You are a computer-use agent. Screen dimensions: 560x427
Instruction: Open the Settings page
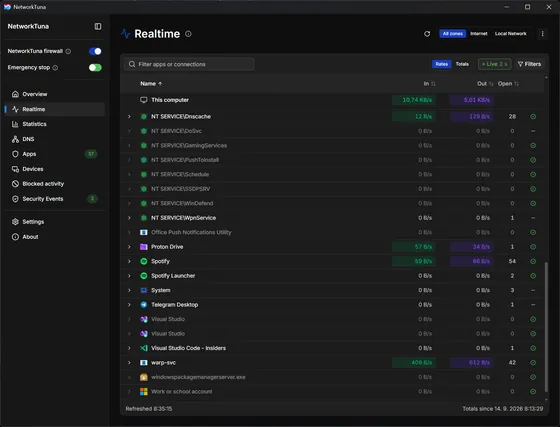click(x=55, y=222)
